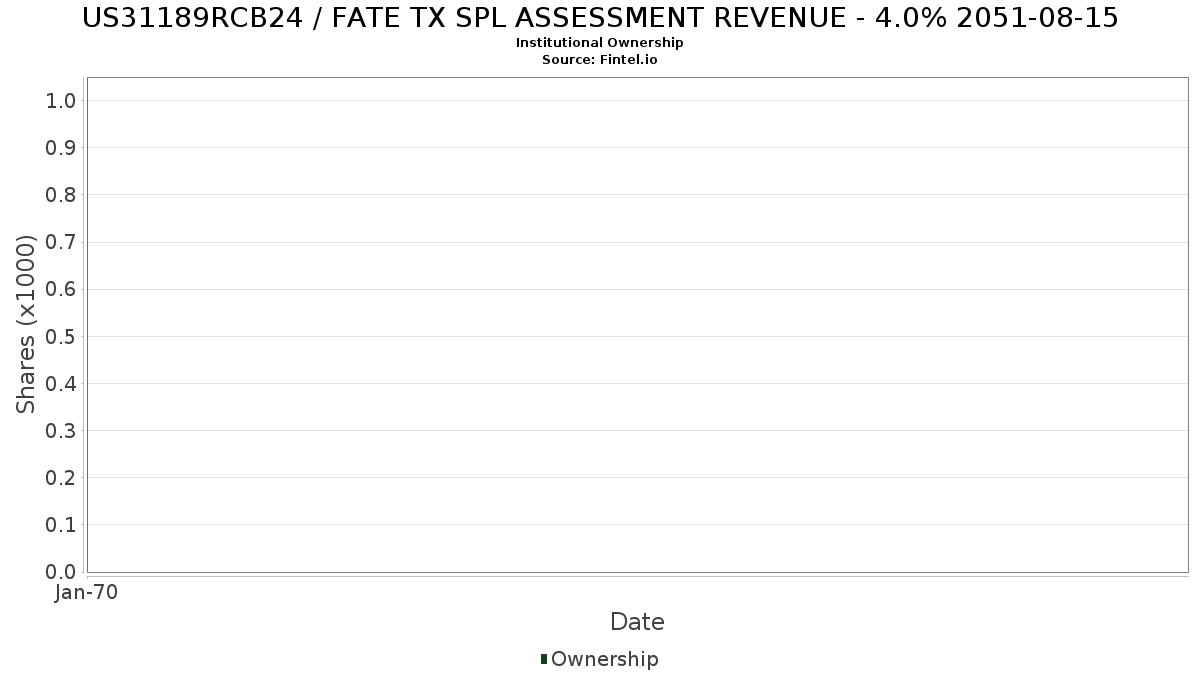
Task: Click the green Ownership legend color swatch
Action: (x=544, y=658)
